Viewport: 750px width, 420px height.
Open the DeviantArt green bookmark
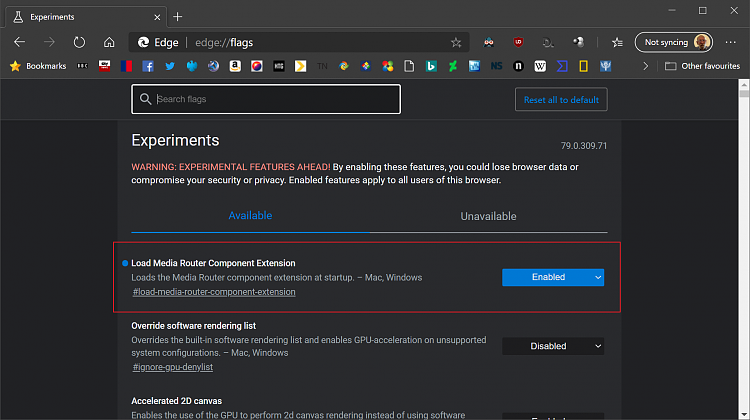coord(452,66)
